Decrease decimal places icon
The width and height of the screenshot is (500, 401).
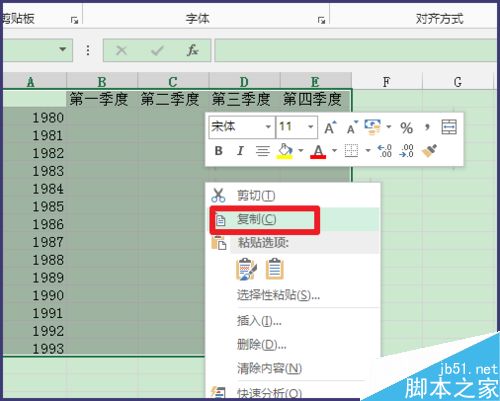[407, 151]
